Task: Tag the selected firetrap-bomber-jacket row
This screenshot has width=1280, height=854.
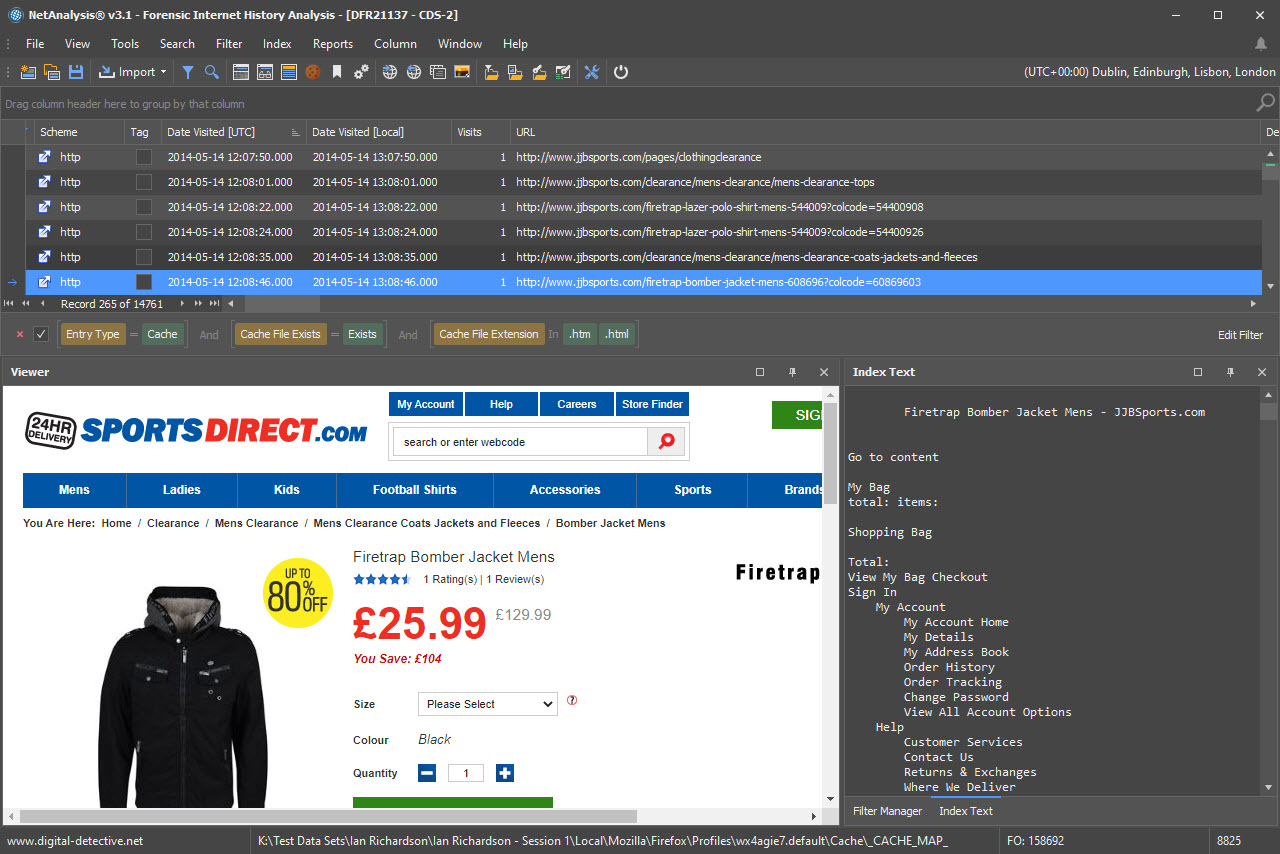Action: point(144,282)
